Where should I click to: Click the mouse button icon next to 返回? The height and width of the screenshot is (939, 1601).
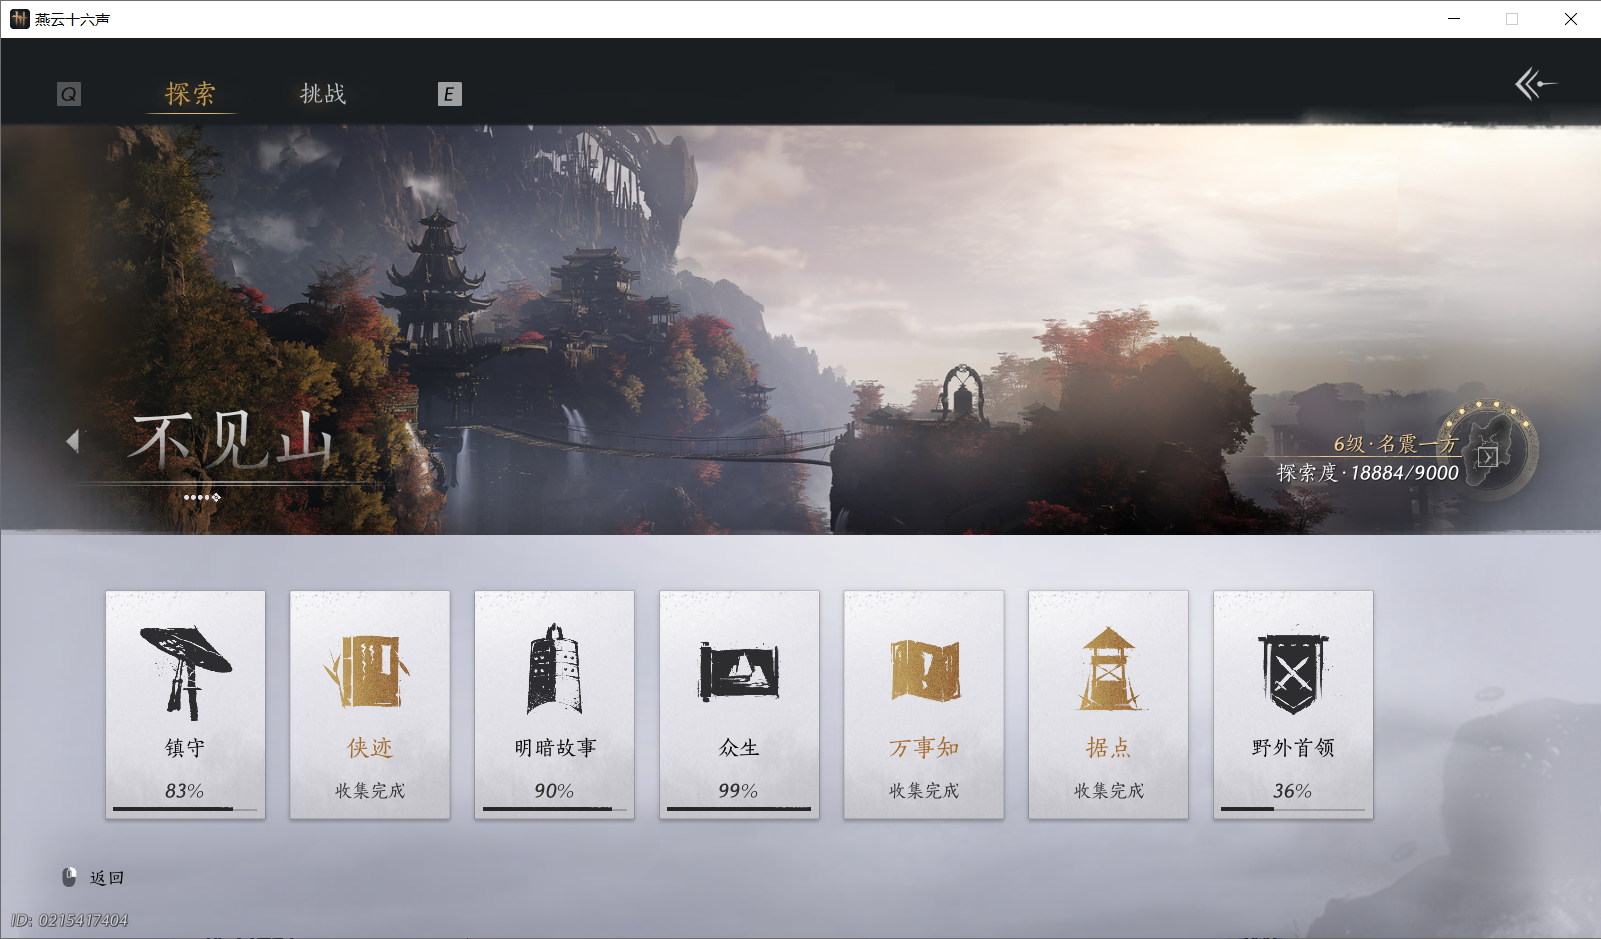point(67,877)
